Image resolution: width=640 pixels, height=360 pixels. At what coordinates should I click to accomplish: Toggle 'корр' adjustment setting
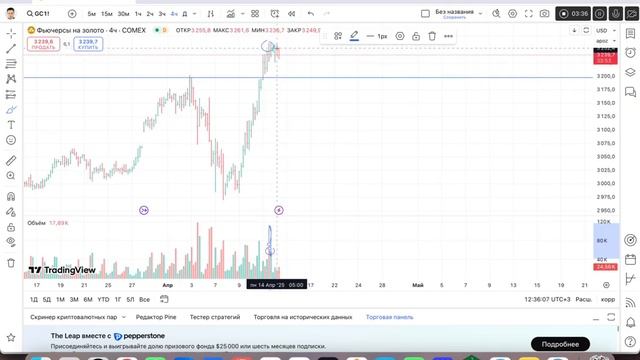[608, 300]
